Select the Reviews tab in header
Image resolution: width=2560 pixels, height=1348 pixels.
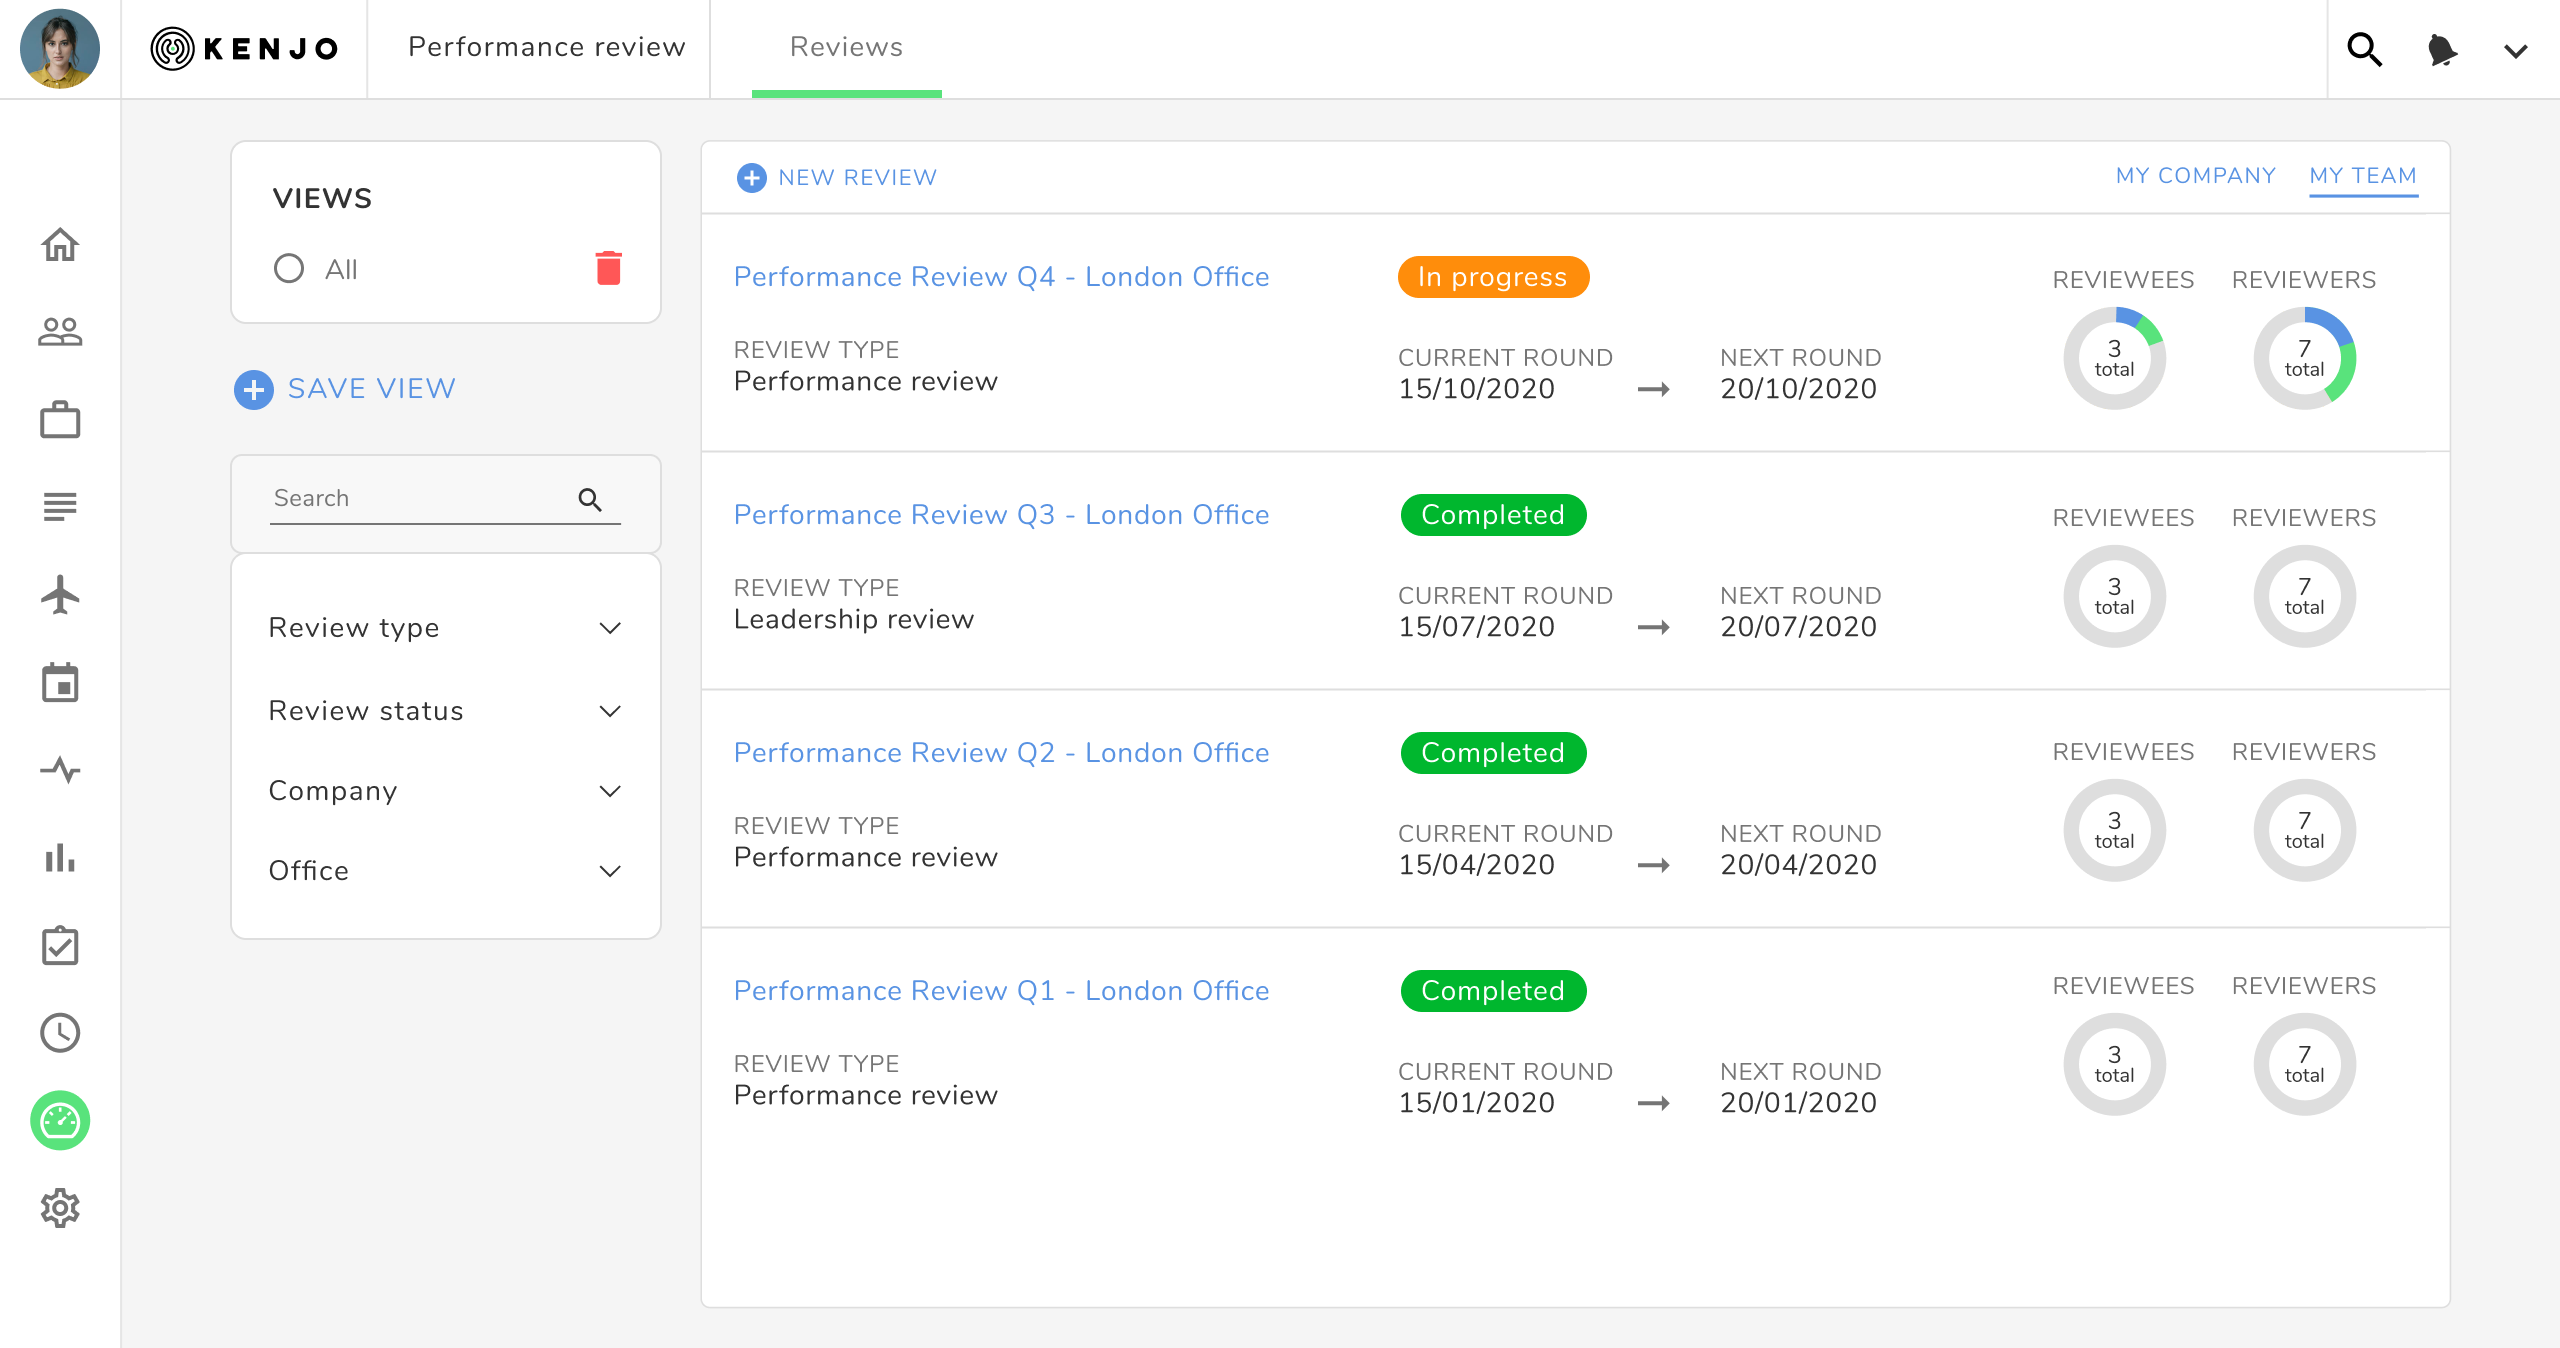846,47
